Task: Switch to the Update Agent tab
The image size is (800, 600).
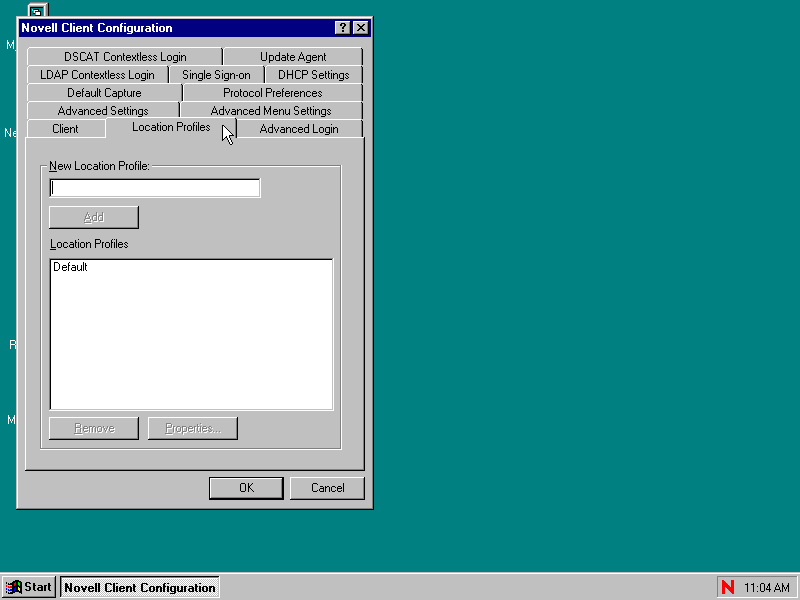Action: pos(293,57)
